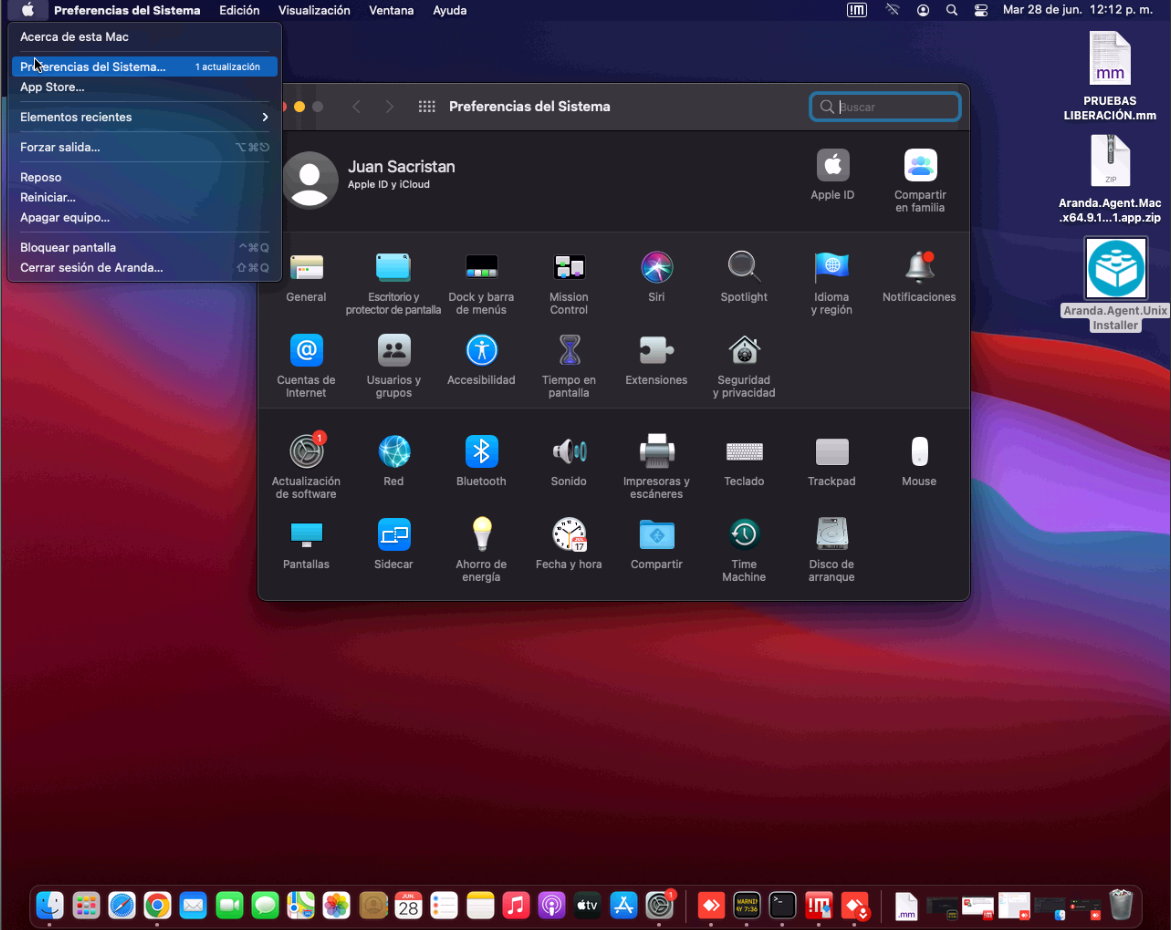Open the Siri preferences pane

tap(656, 267)
